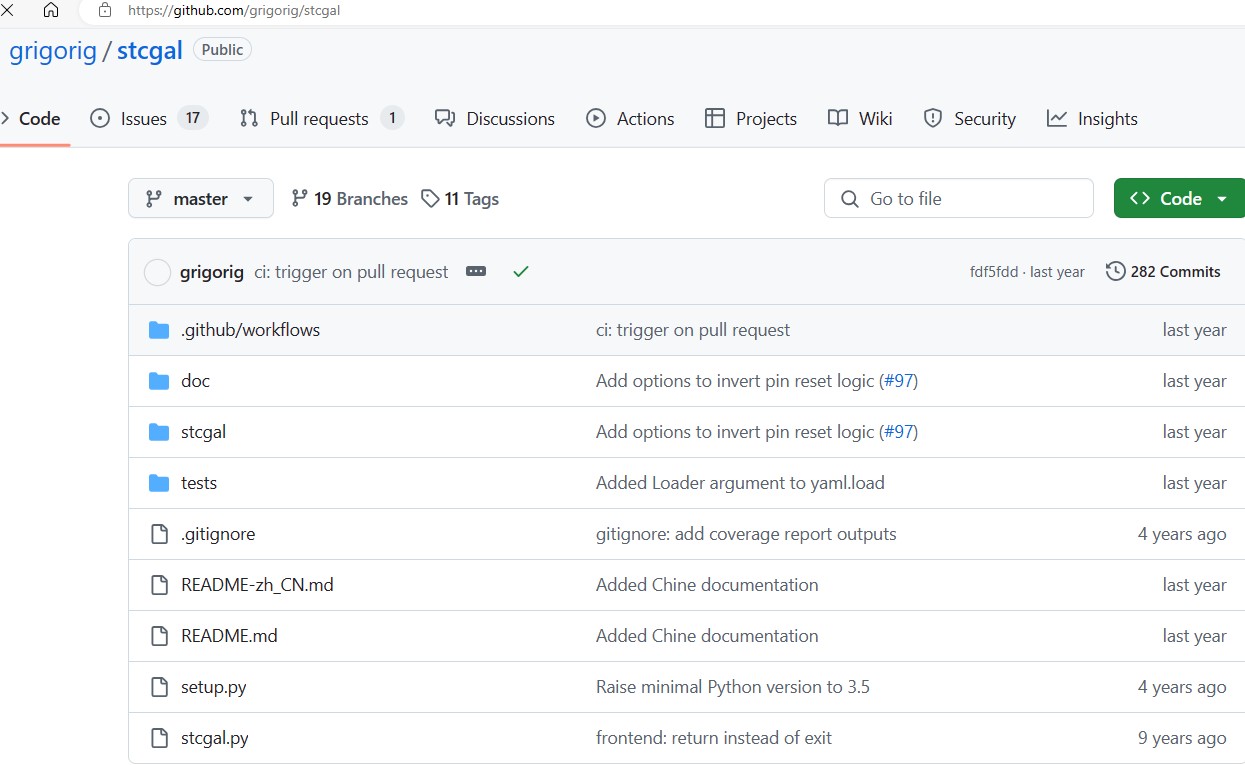This screenshot has height=765, width=1245.
Task: Open the stcgal folder
Action: [x=203, y=432]
